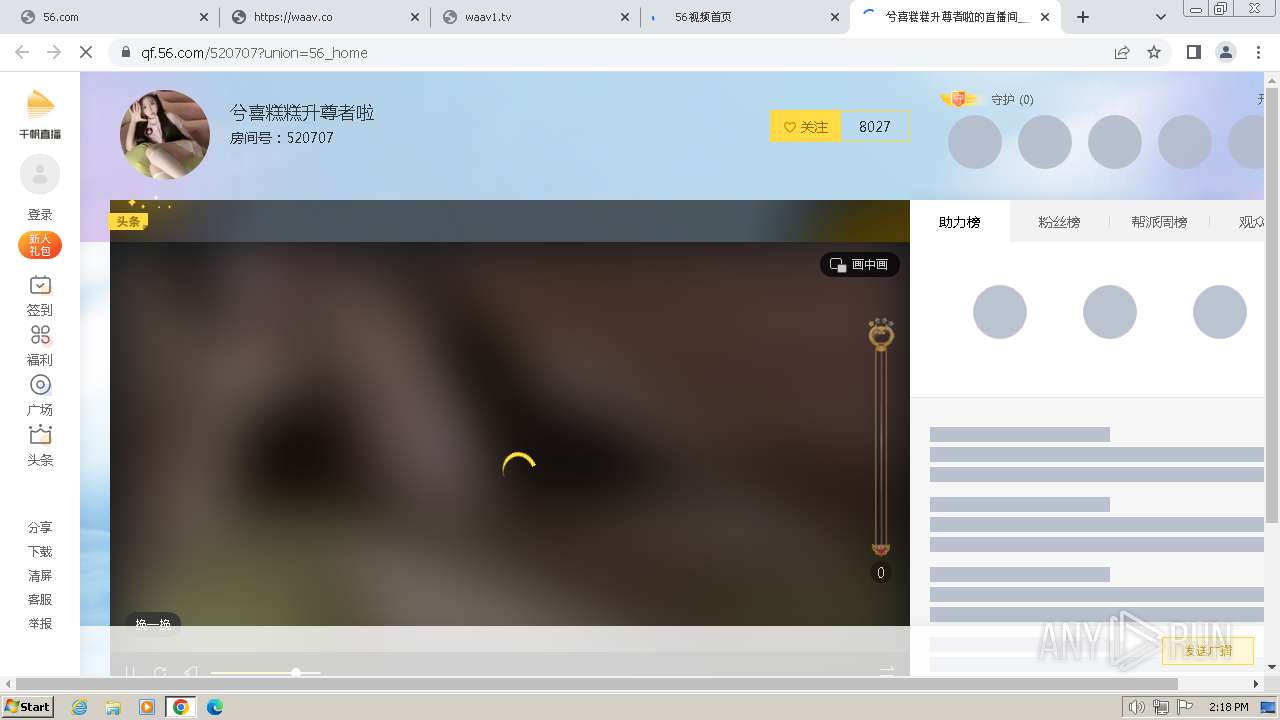The image size is (1280, 720).
Task: Open a new browser tab
Action: 1083,17
